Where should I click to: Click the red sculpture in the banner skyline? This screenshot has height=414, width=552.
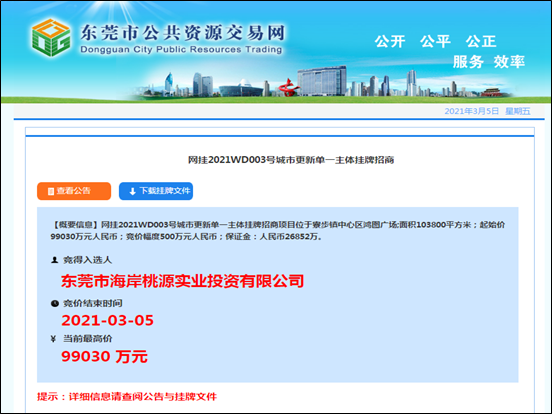click(x=288, y=88)
